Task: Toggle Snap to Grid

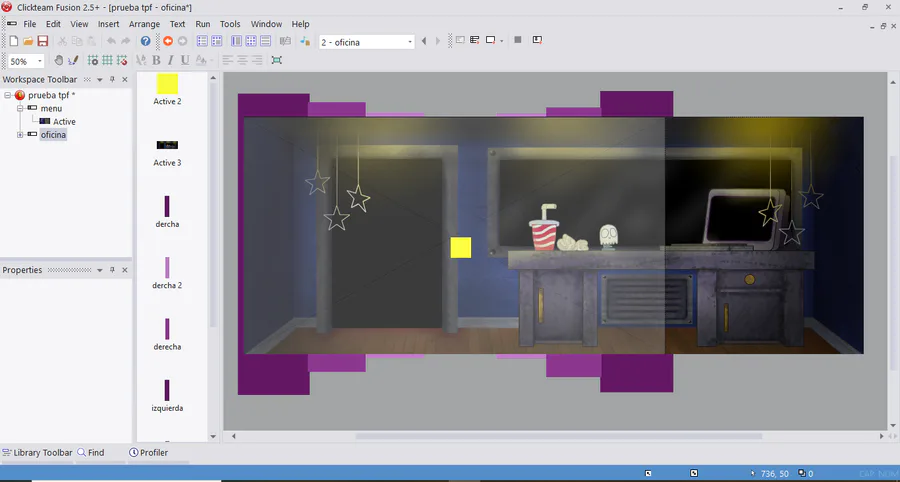Action: coord(122,60)
